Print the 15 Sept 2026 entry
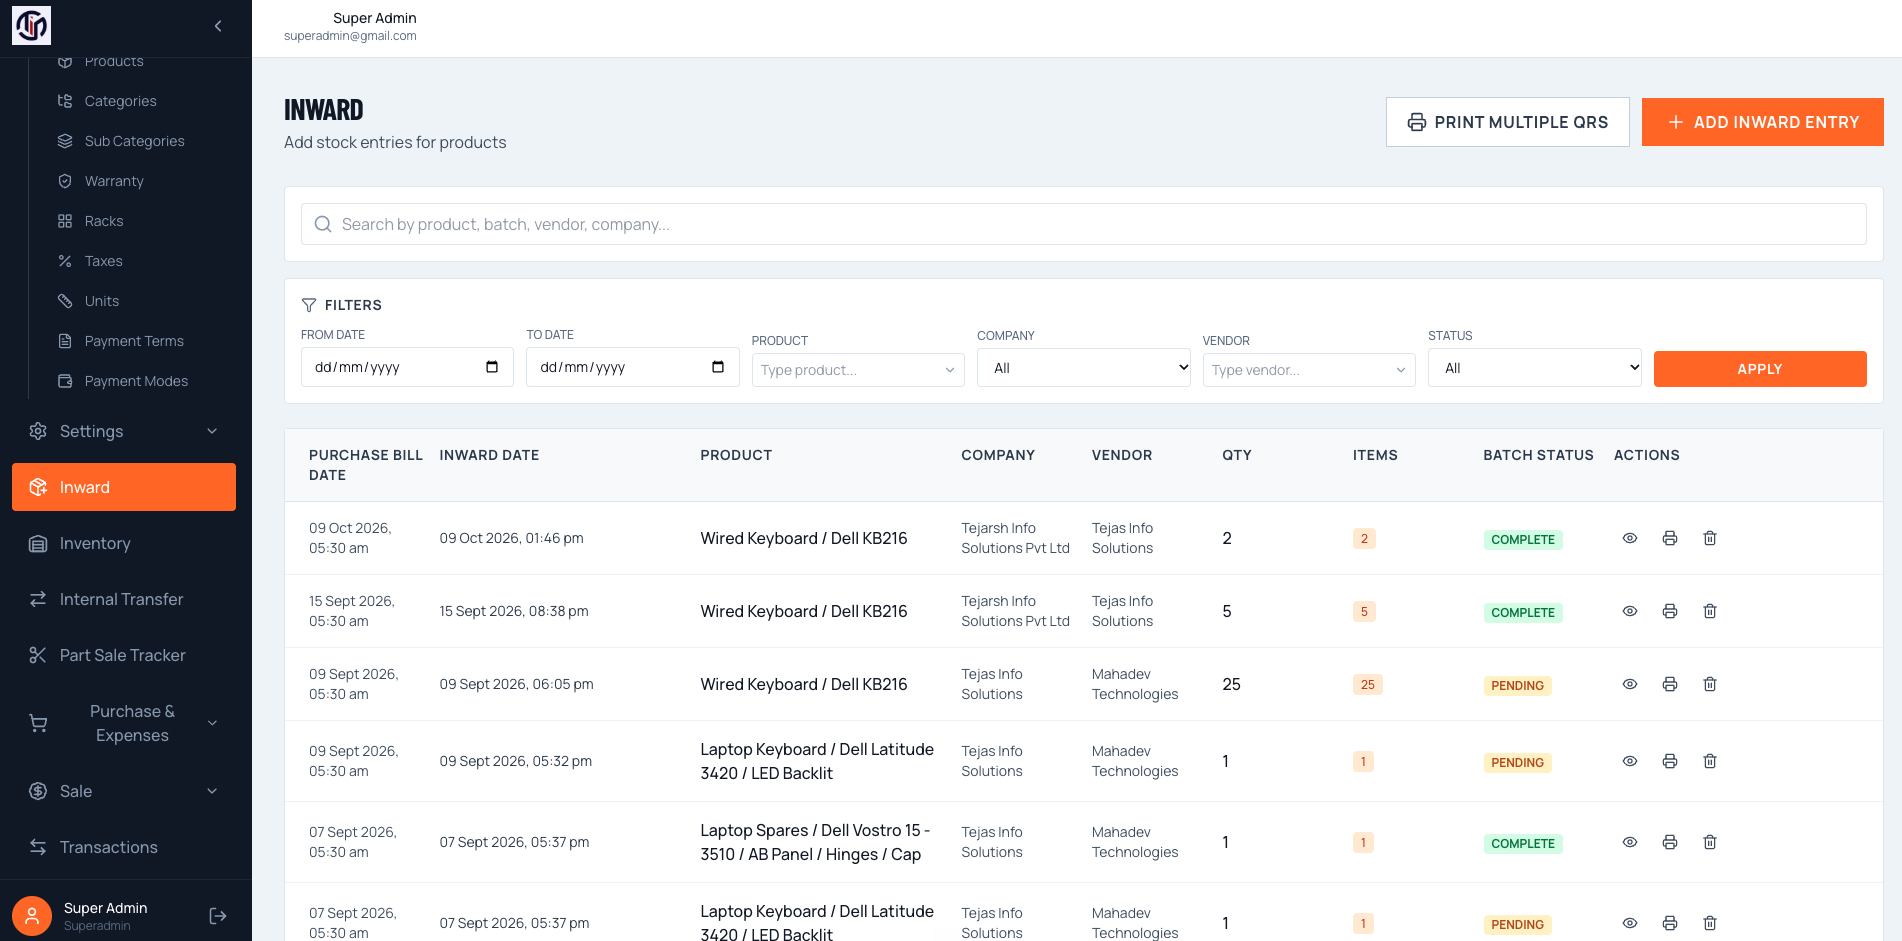This screenshot has width=1902, height=941. pos(1669,611)
